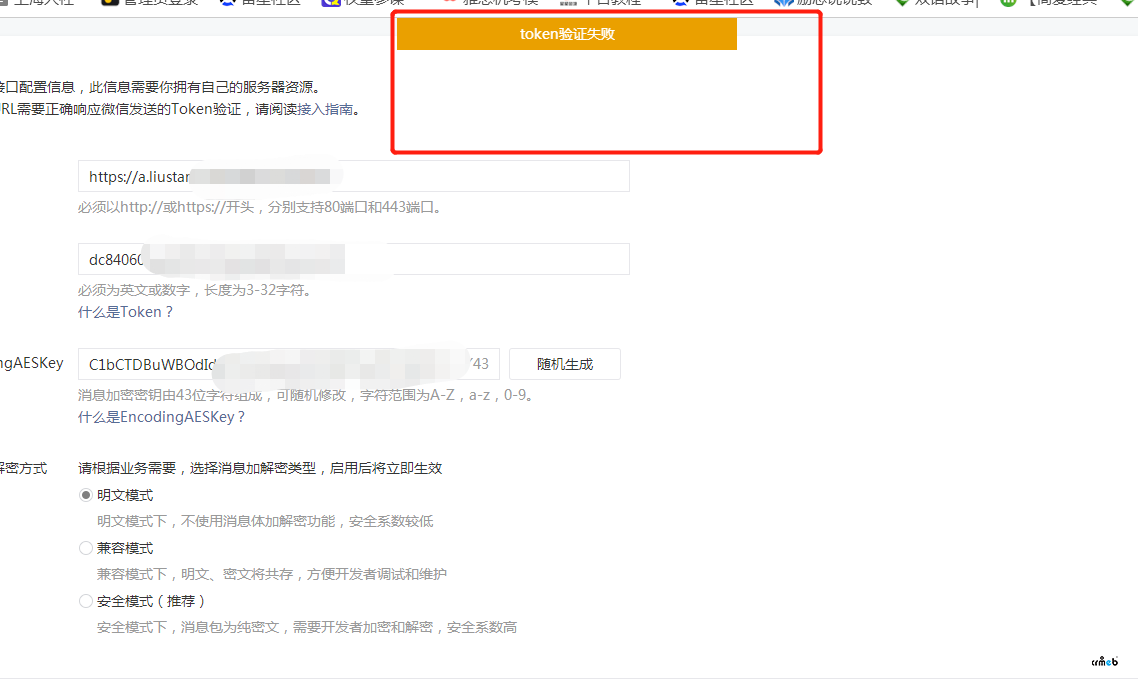Click the 上海人社 bookmark favicon
This screenshot has width=1138, height=695.
6,3
